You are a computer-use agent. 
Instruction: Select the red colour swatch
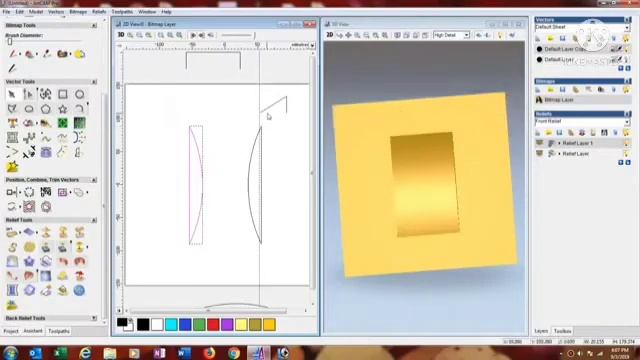213,324
